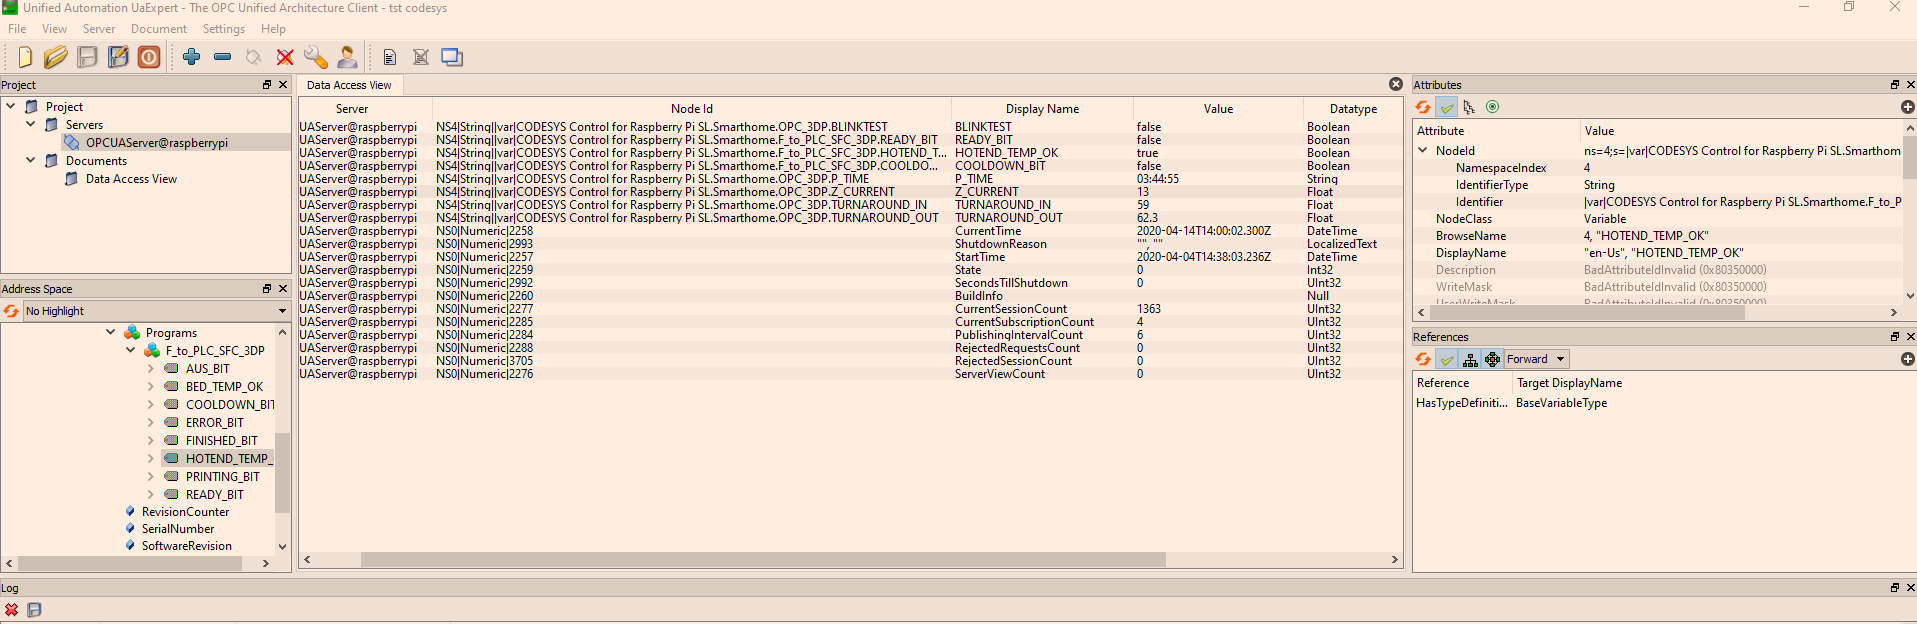This screenshot has width=1917, height=624.
Task: Click the remove document crossed icon
Action: 421,57
